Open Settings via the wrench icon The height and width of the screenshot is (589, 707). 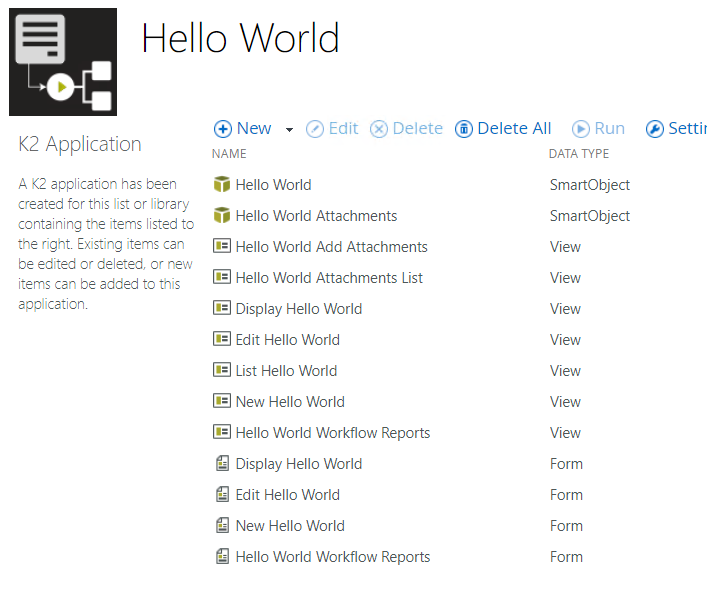(654, 129)
